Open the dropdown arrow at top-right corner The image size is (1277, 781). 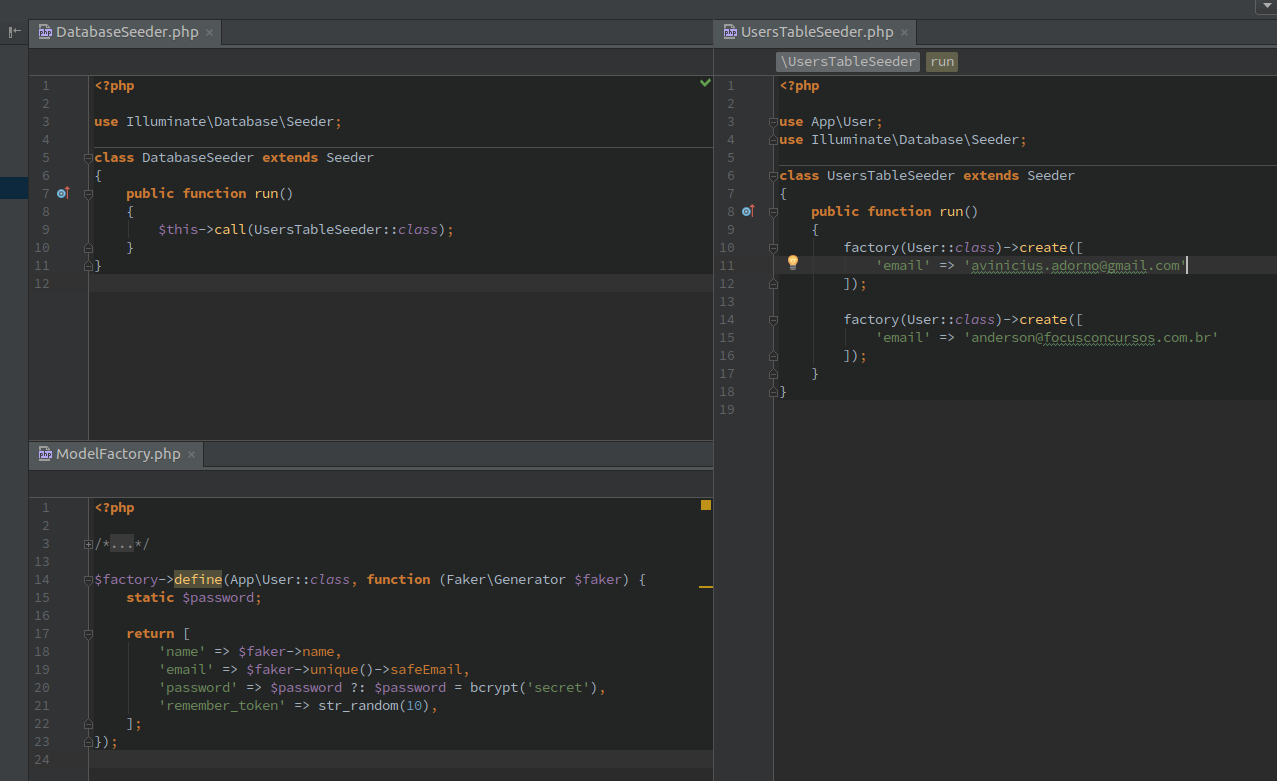1265,6
